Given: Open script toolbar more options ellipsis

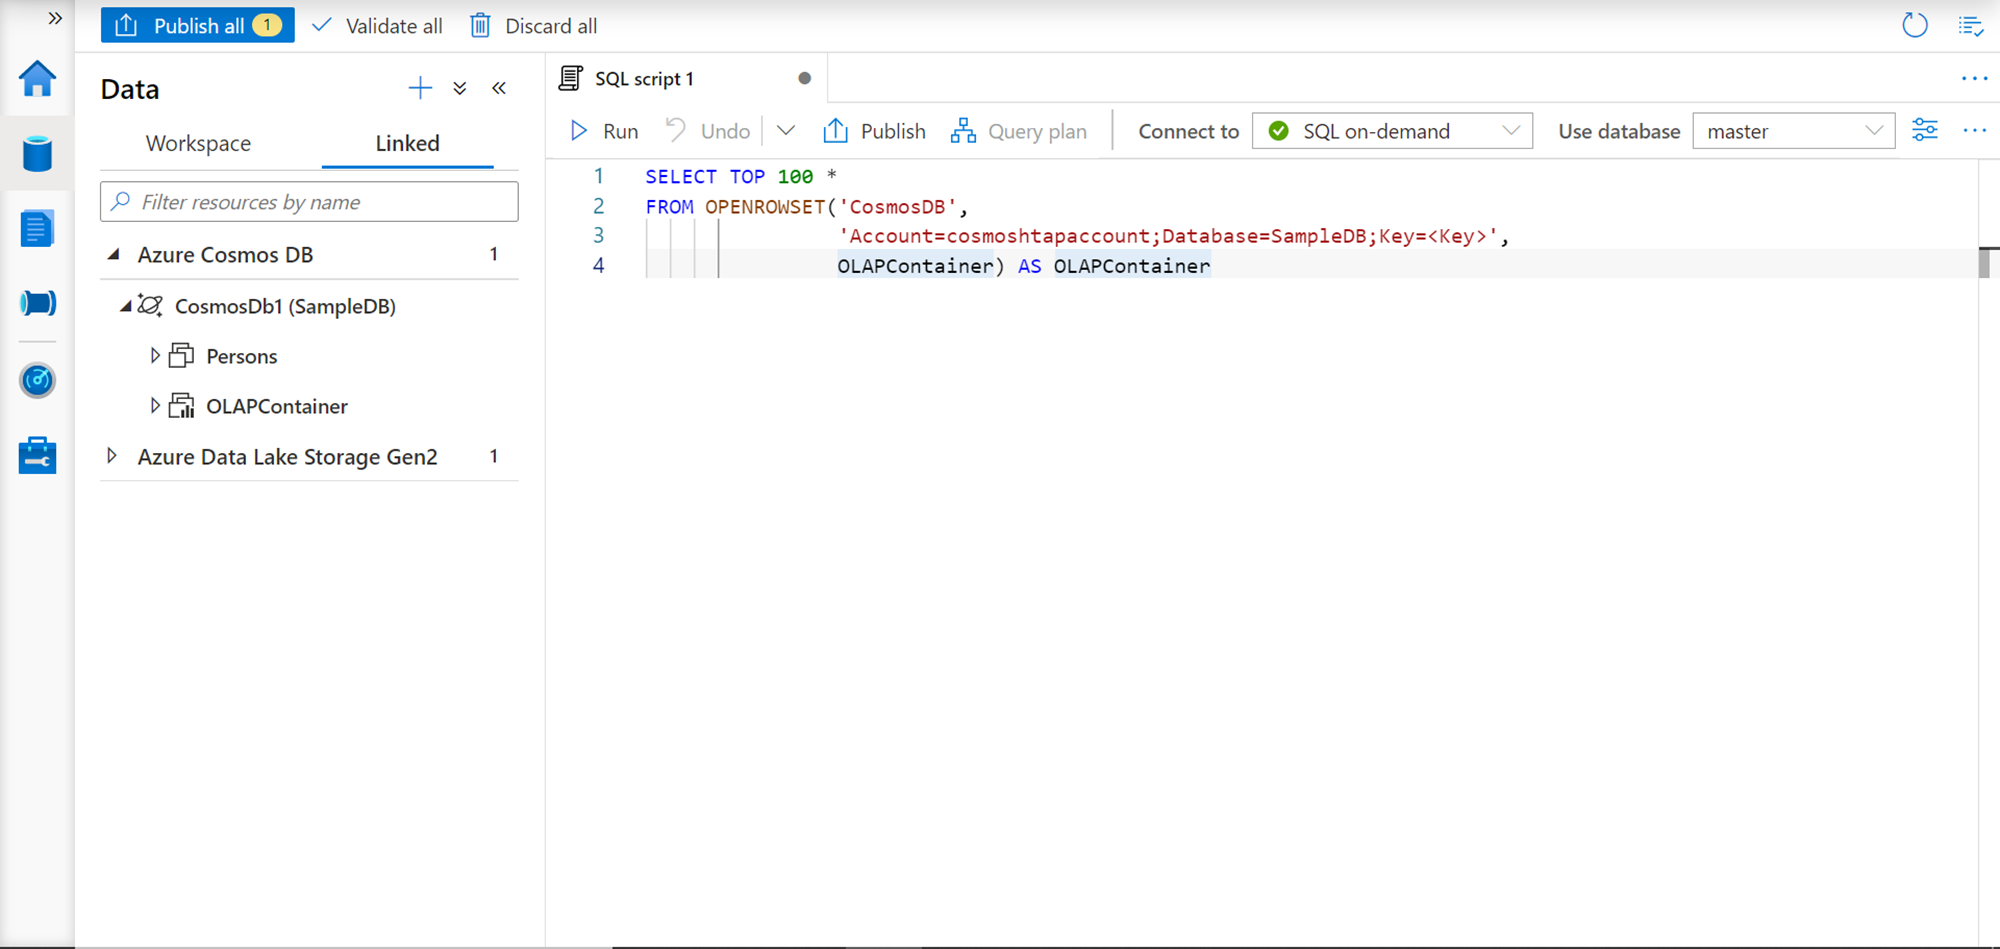Looking at the screenshot, I should pos(1975,130).
